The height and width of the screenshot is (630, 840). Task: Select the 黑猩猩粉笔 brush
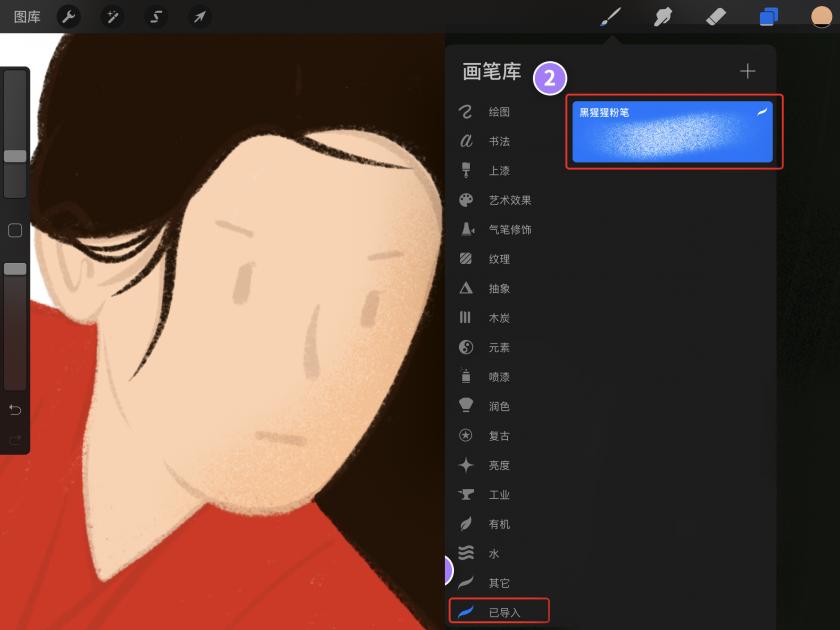pos(672,131)
